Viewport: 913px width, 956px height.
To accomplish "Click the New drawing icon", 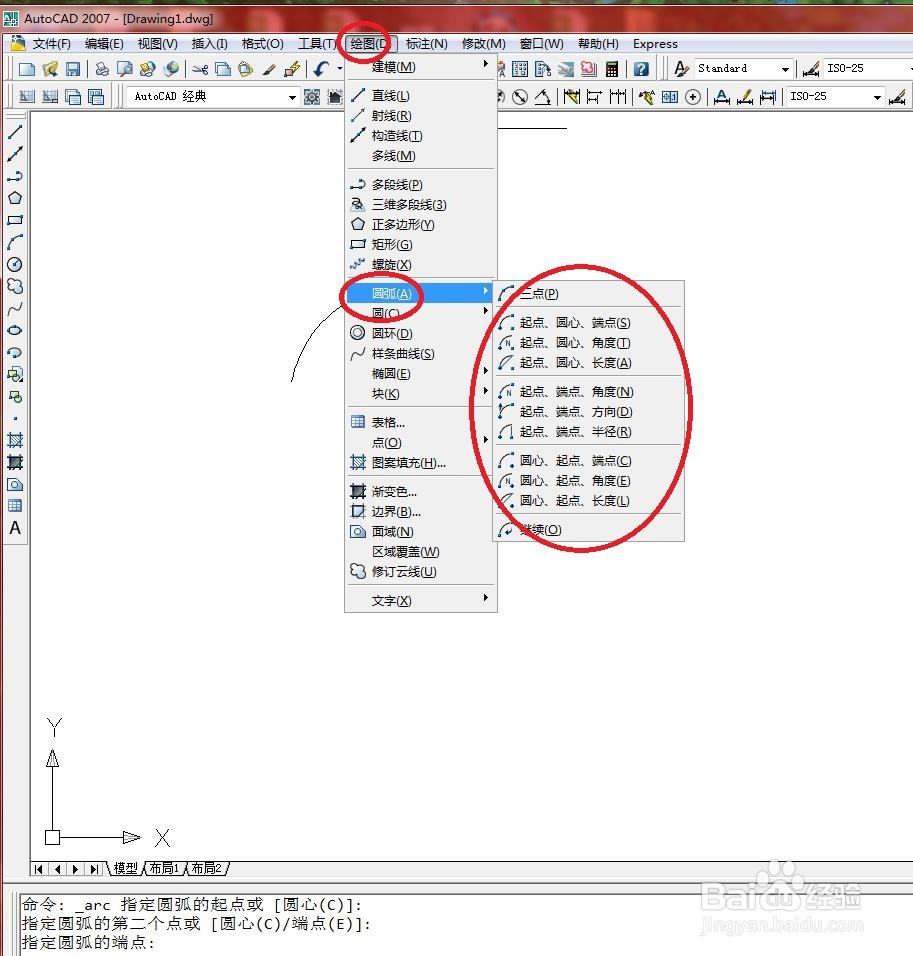I will click(x=27, y=69).
